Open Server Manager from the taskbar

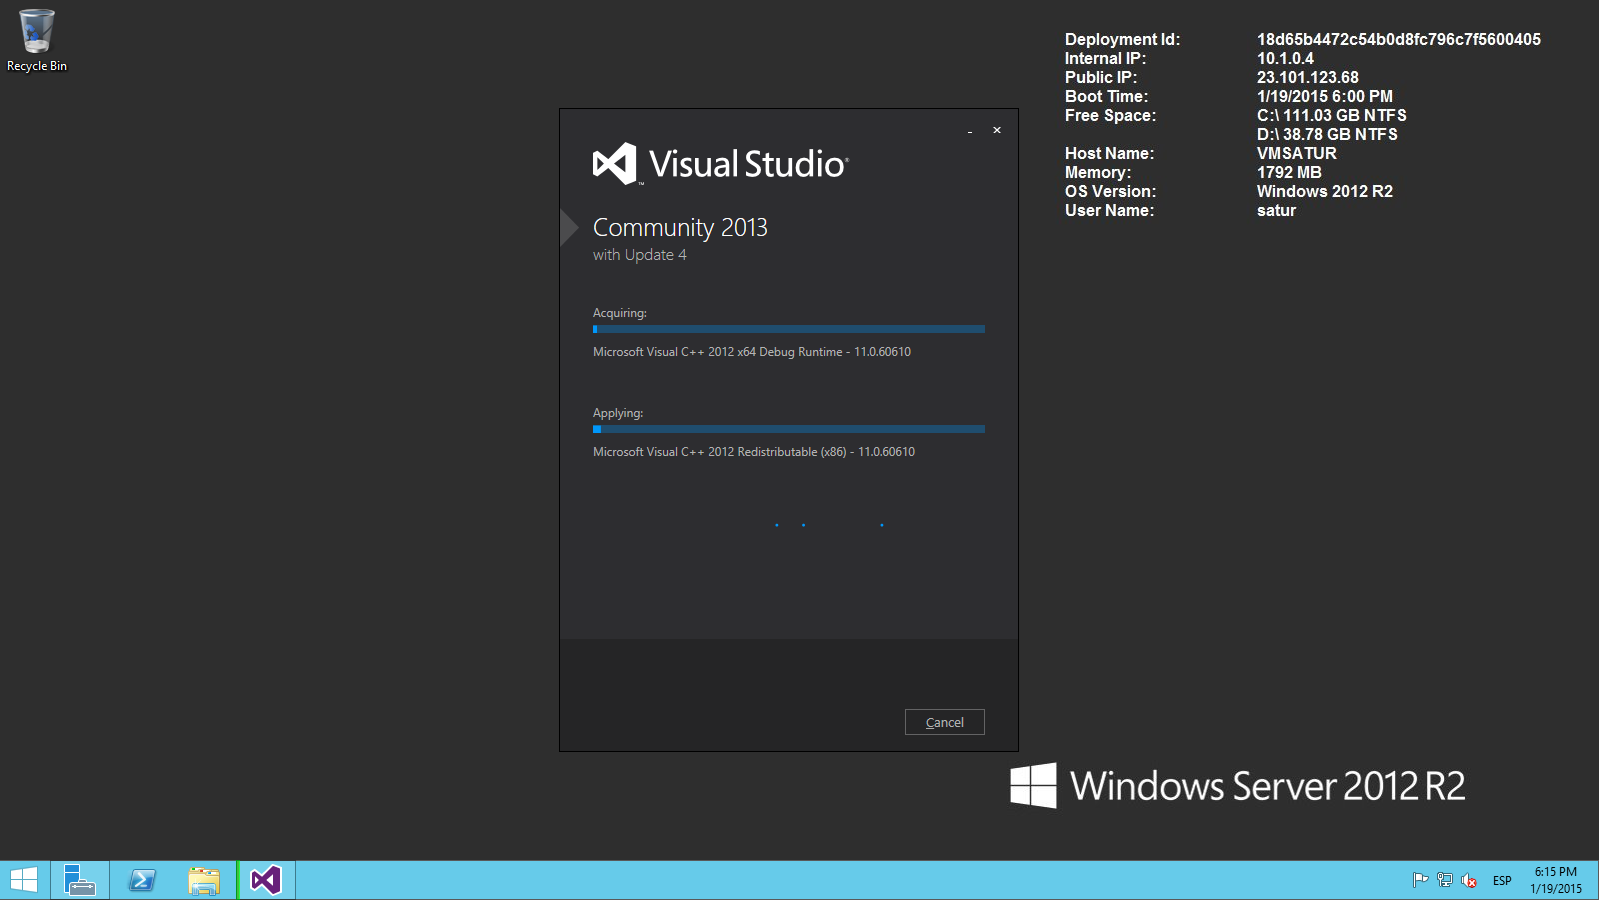[x=79, y=880]
